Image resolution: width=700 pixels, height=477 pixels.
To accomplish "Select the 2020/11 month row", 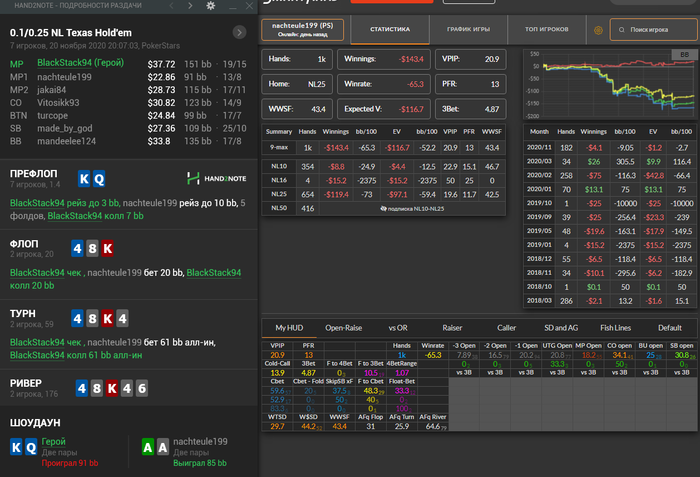I will (x=610, y=147).
